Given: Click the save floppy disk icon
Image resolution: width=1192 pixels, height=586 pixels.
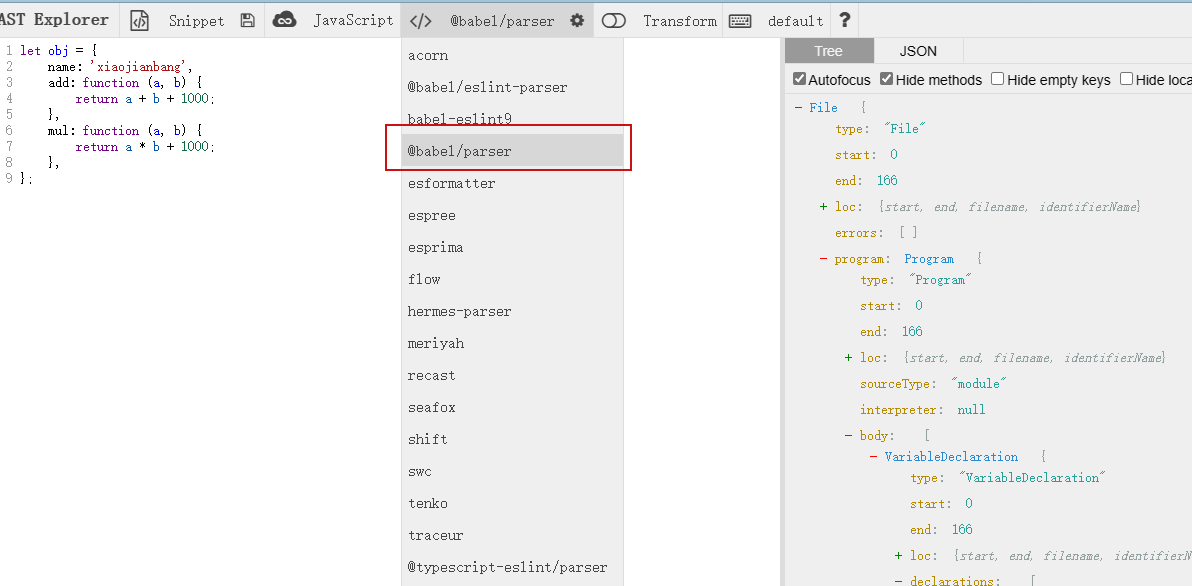Looking at the screenshot, I should [x=248, y=20].
